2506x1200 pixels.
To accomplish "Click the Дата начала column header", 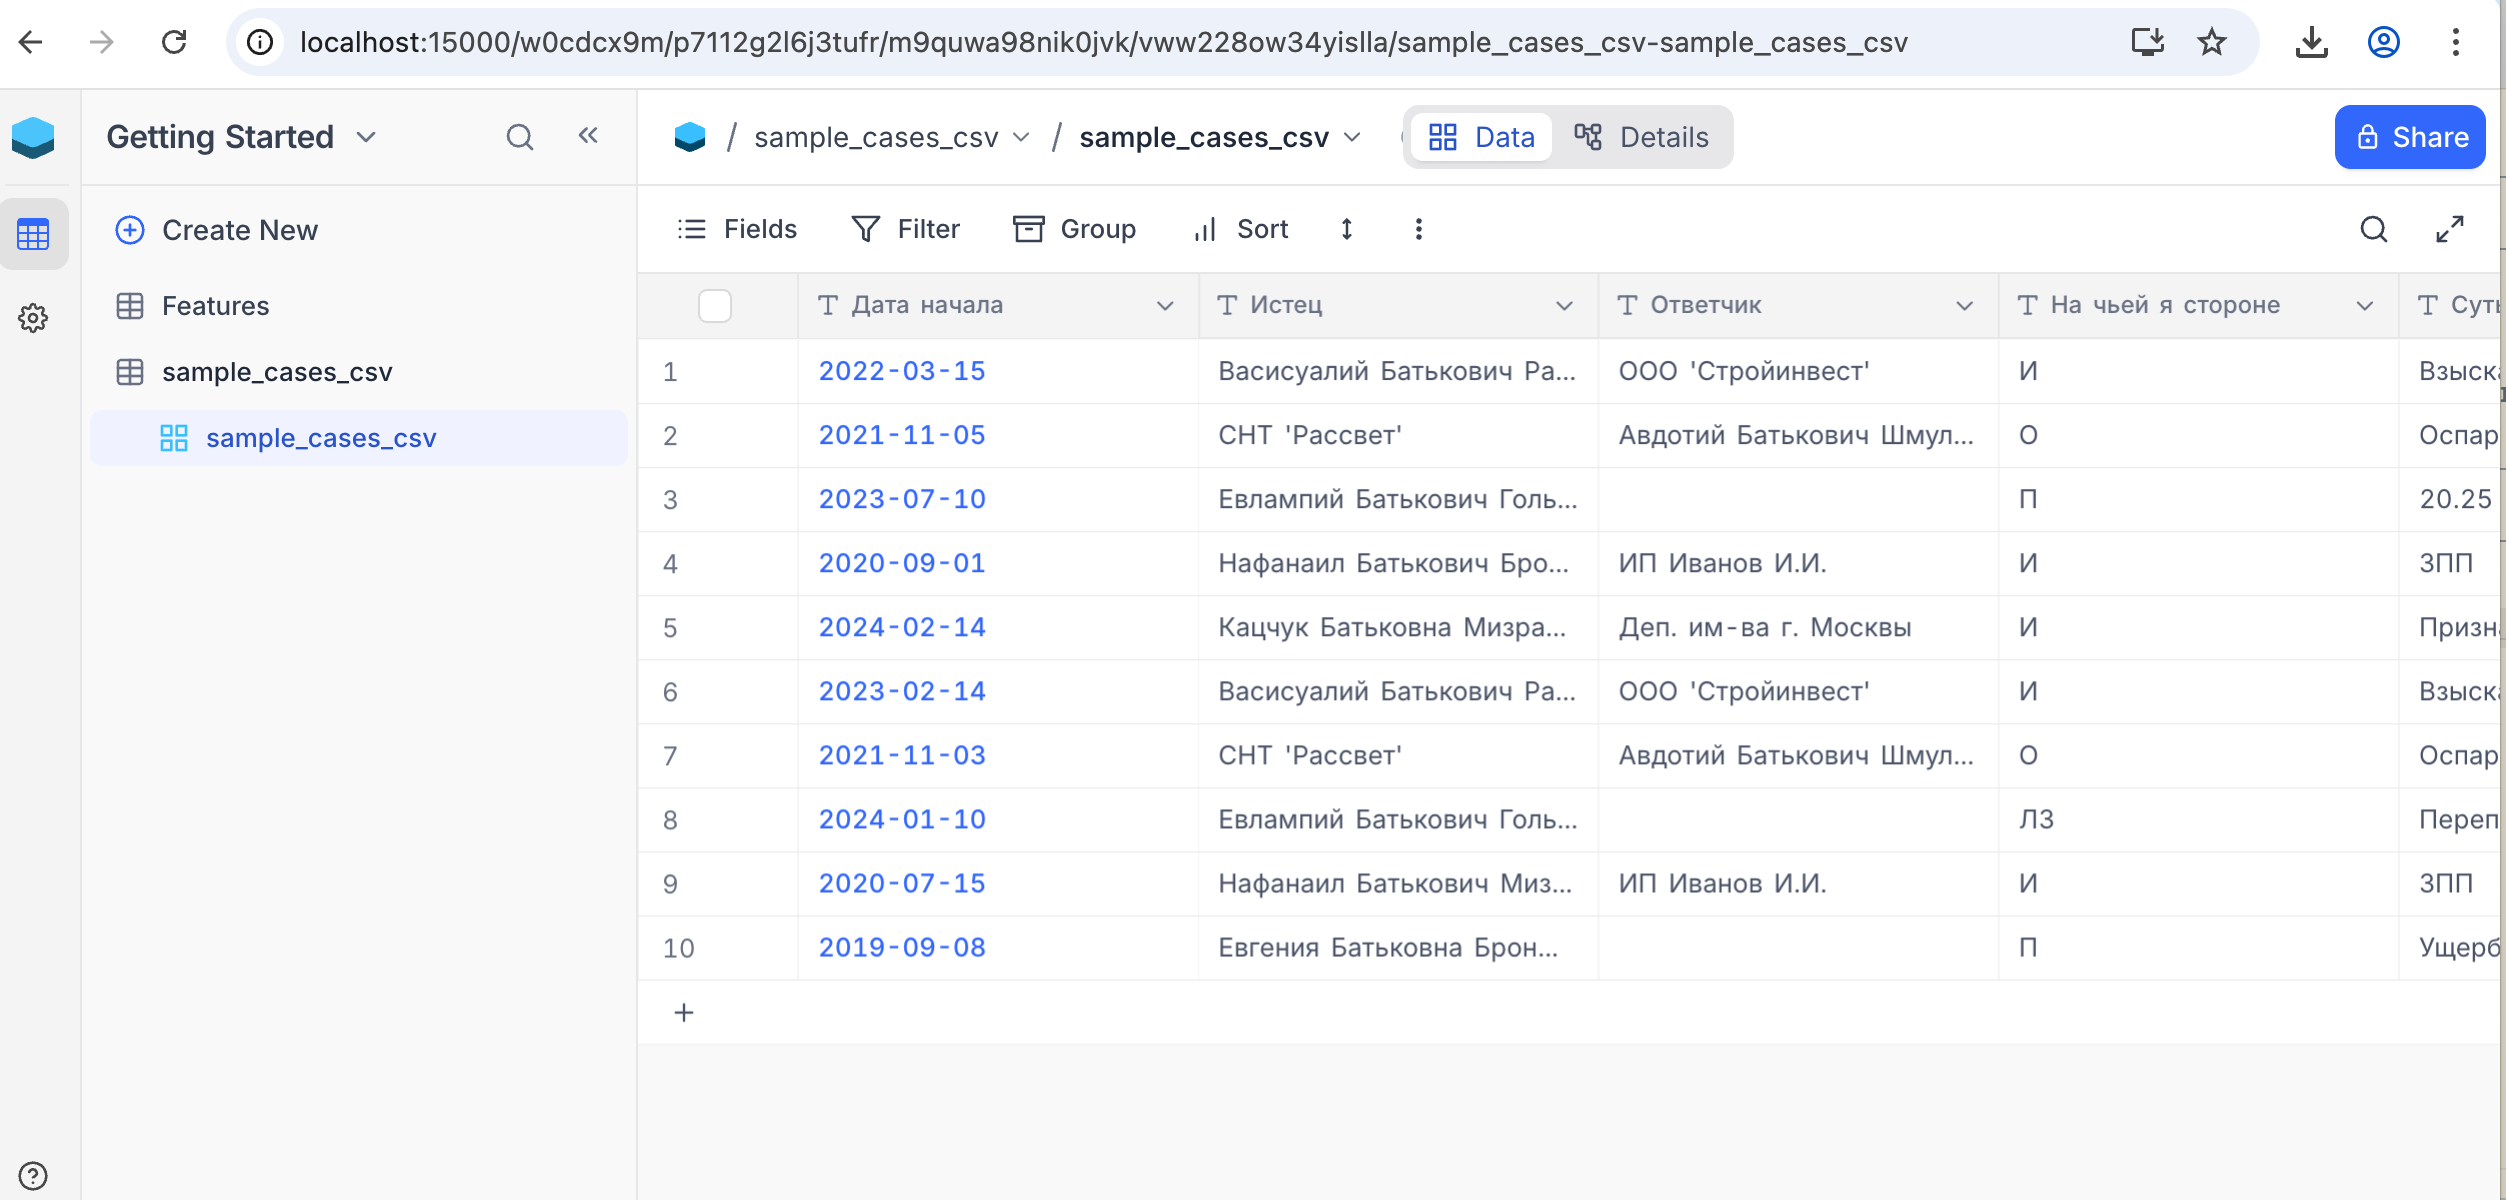I will tap(998, 305).
